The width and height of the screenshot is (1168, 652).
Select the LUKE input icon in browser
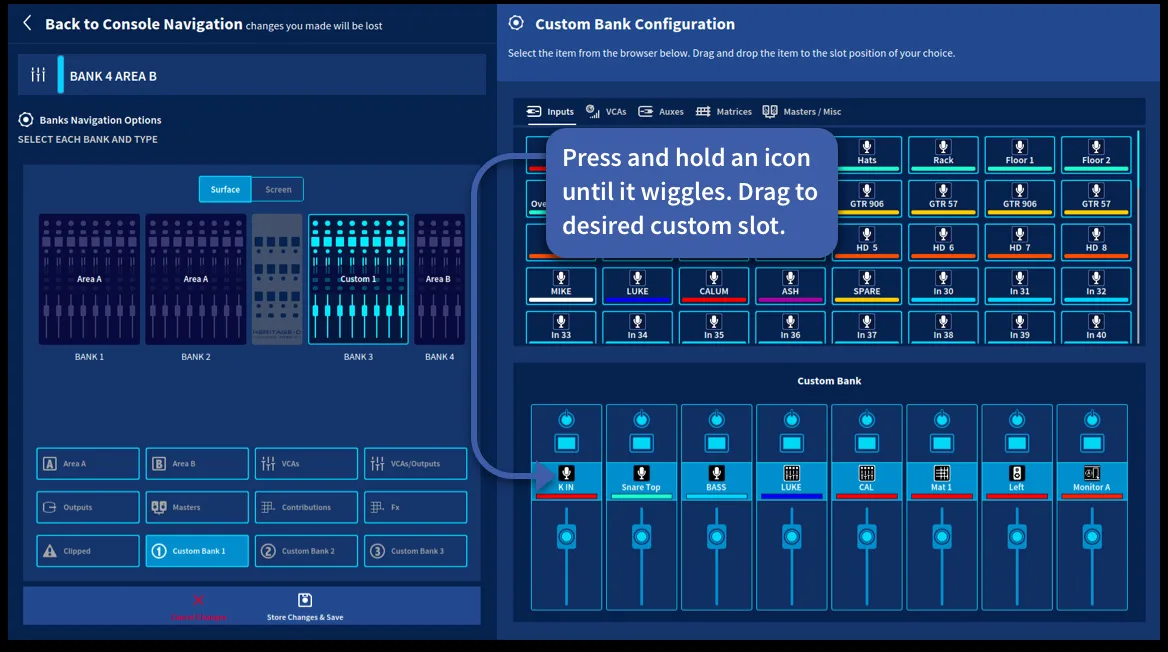pos(638,285)
